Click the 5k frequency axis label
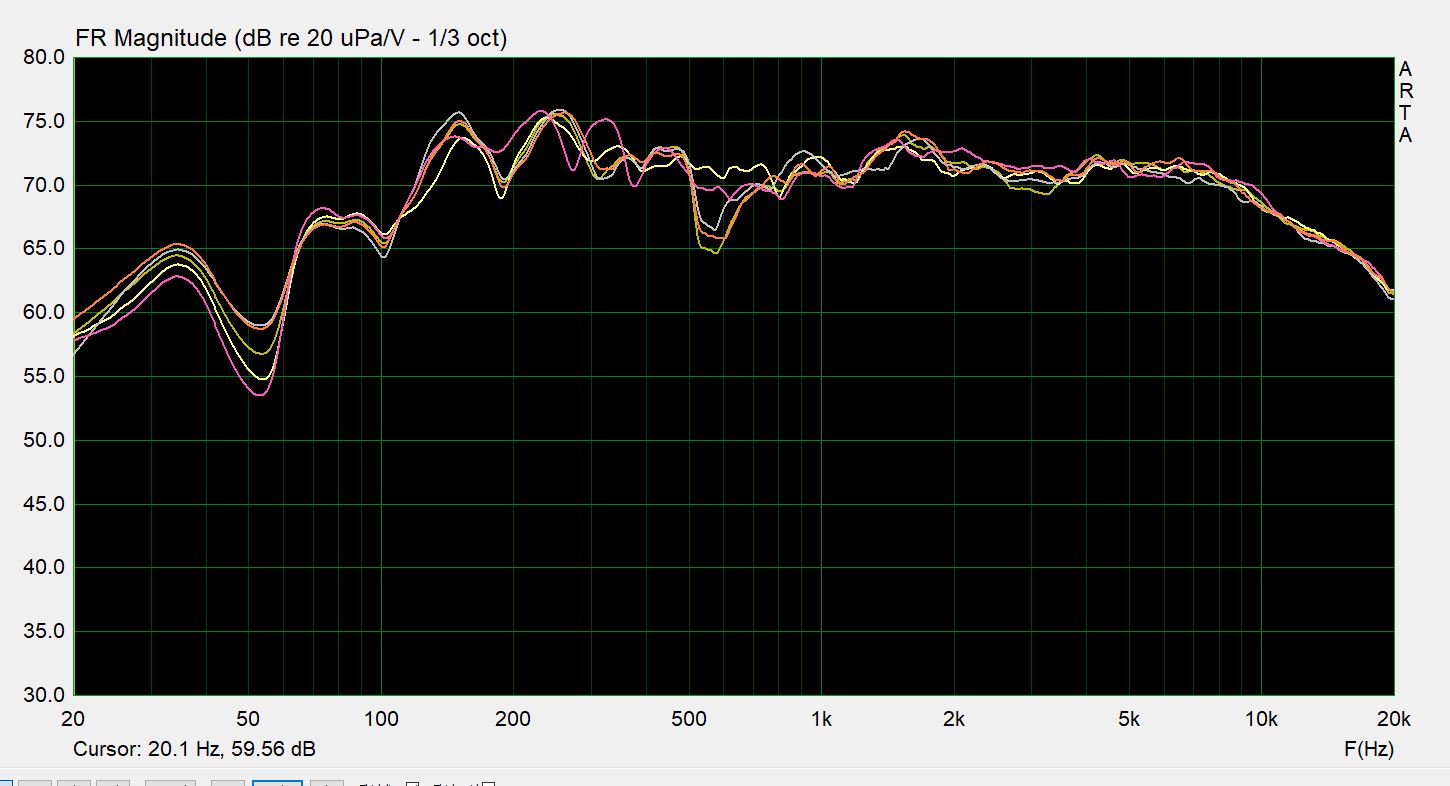 (x=1129, y=719)
